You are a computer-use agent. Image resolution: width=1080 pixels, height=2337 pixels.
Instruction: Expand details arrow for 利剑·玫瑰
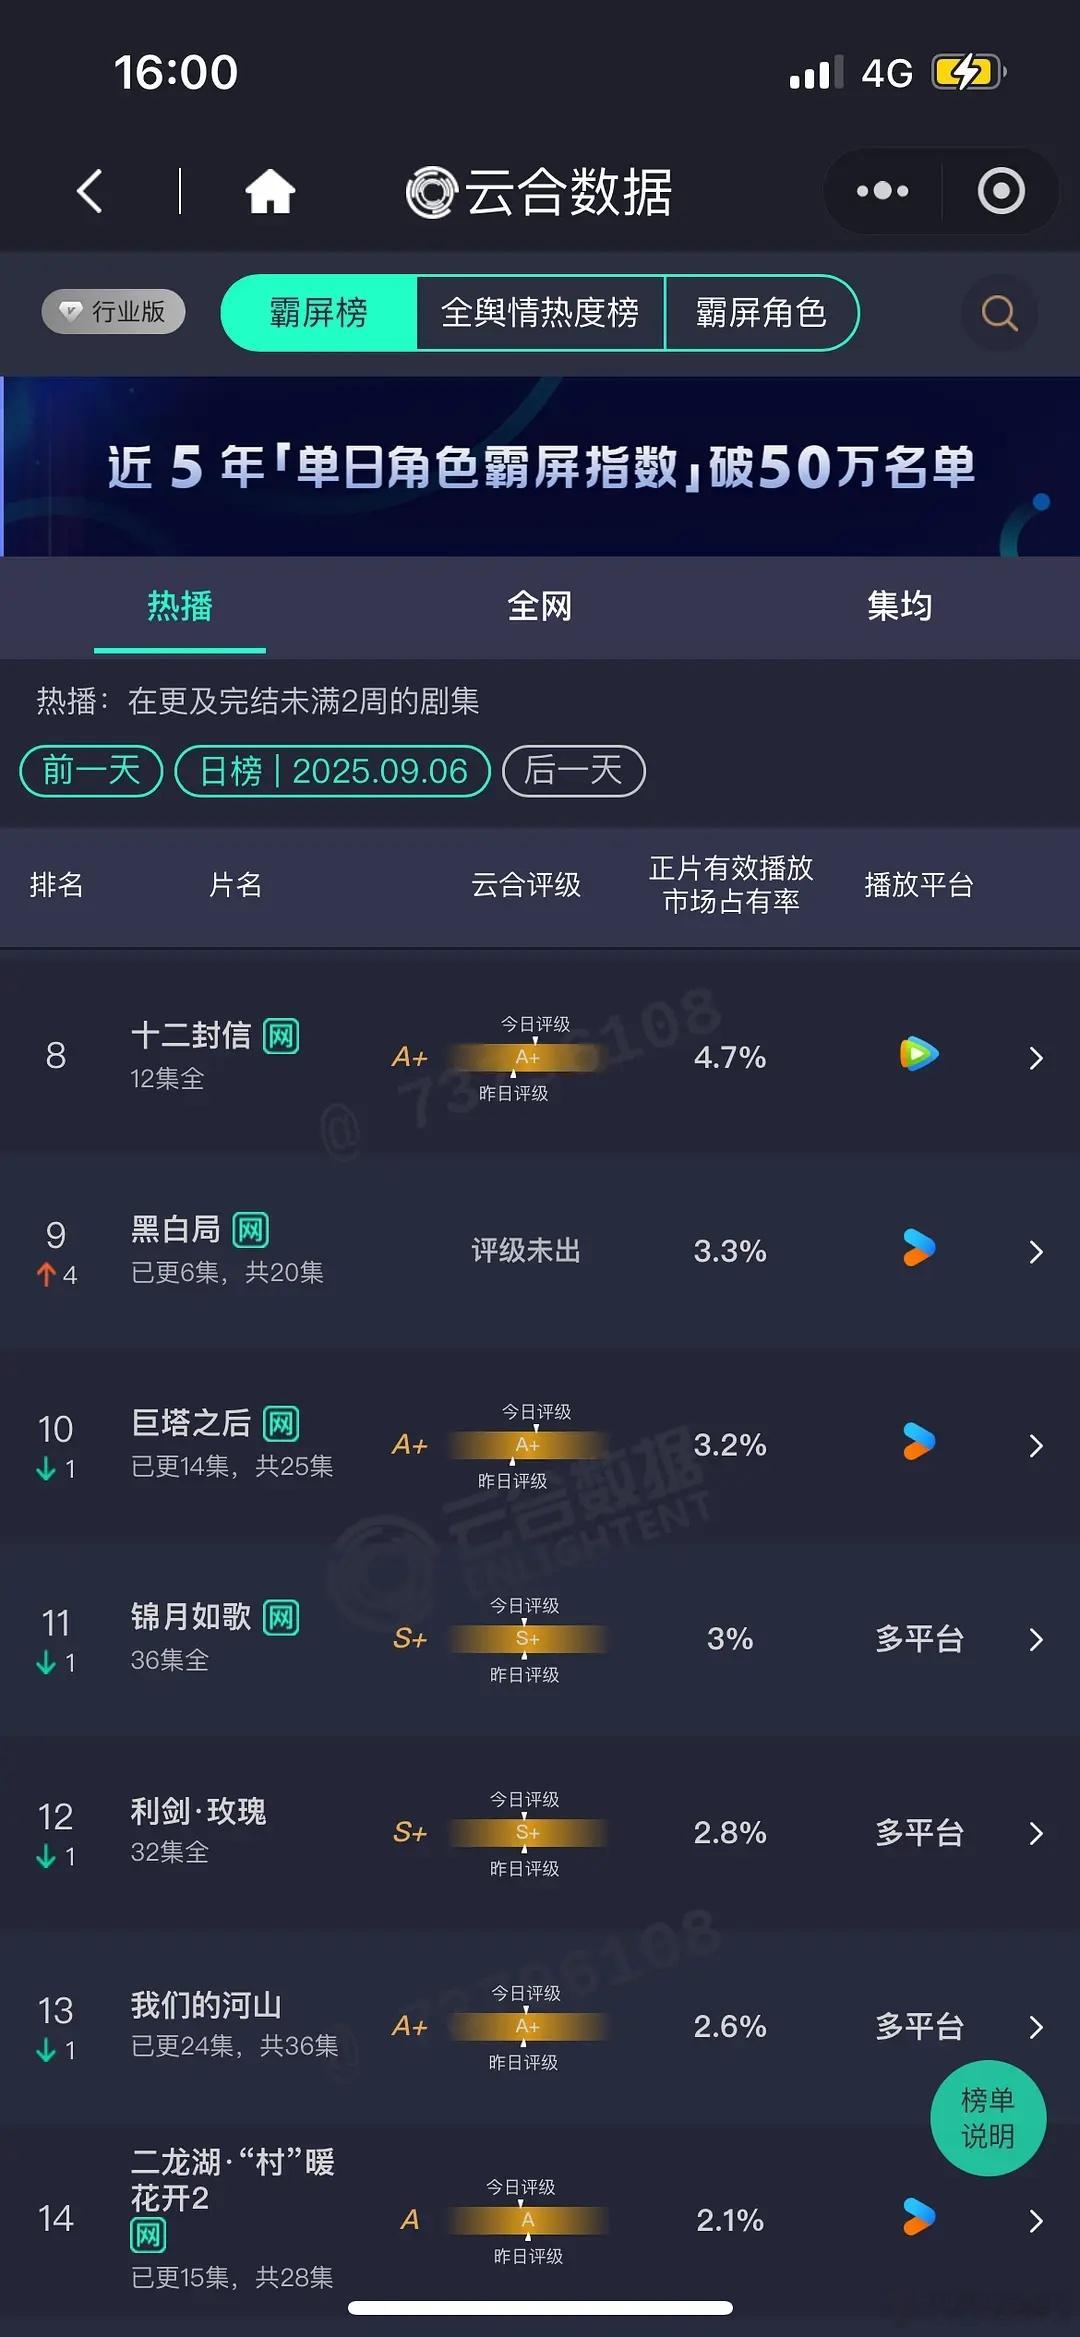[x=1036, y=1833]
